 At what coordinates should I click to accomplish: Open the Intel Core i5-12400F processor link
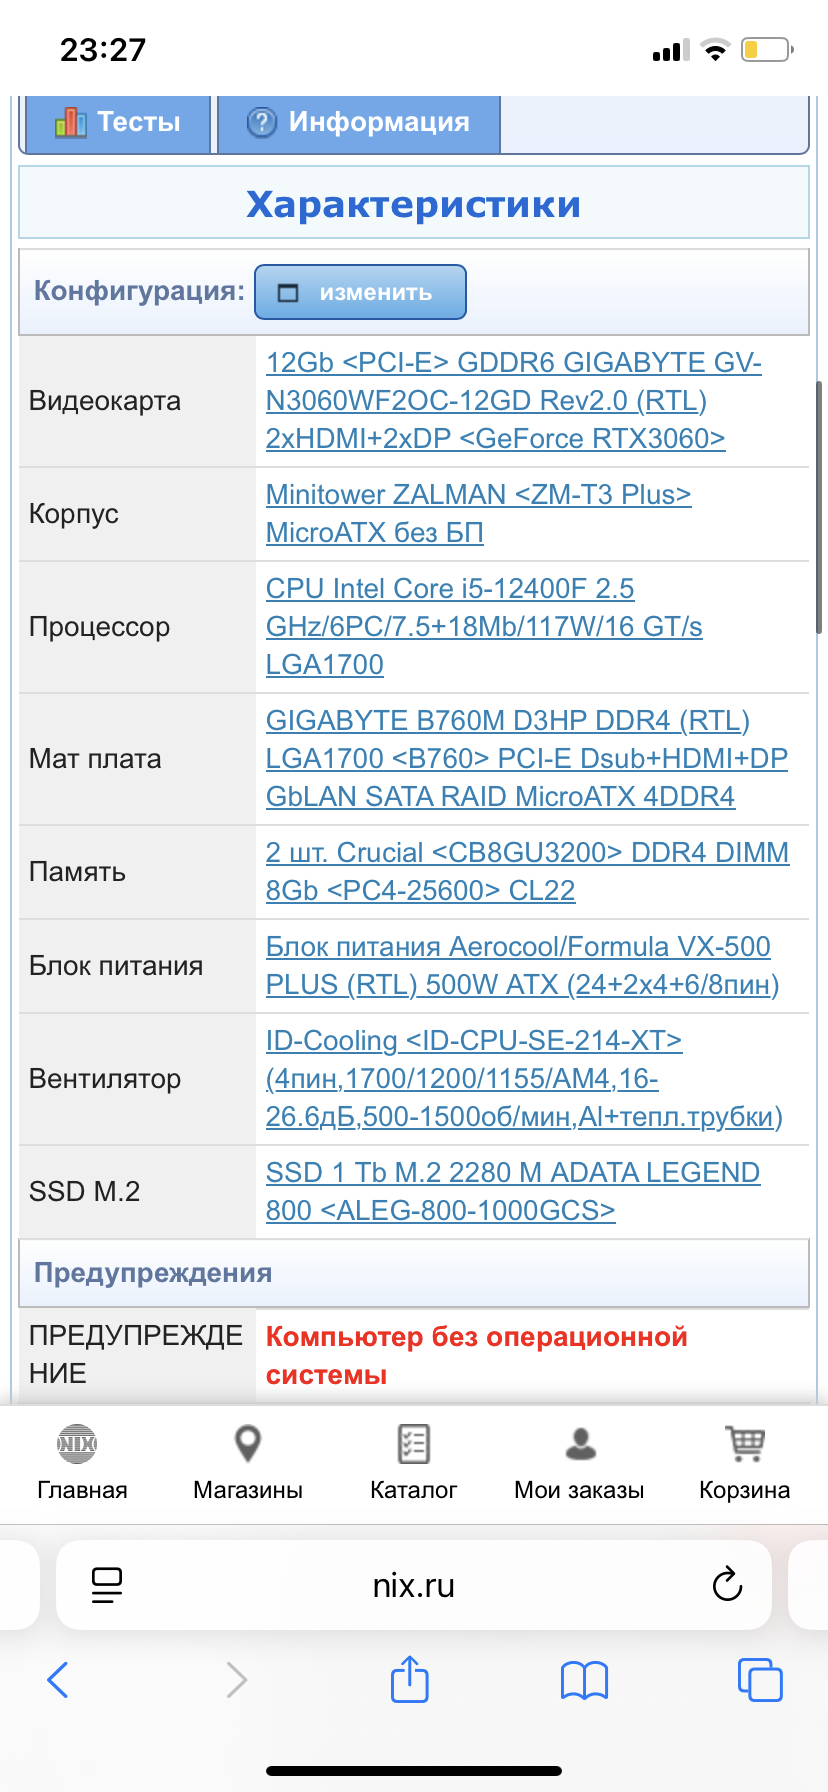coord(484,626)
